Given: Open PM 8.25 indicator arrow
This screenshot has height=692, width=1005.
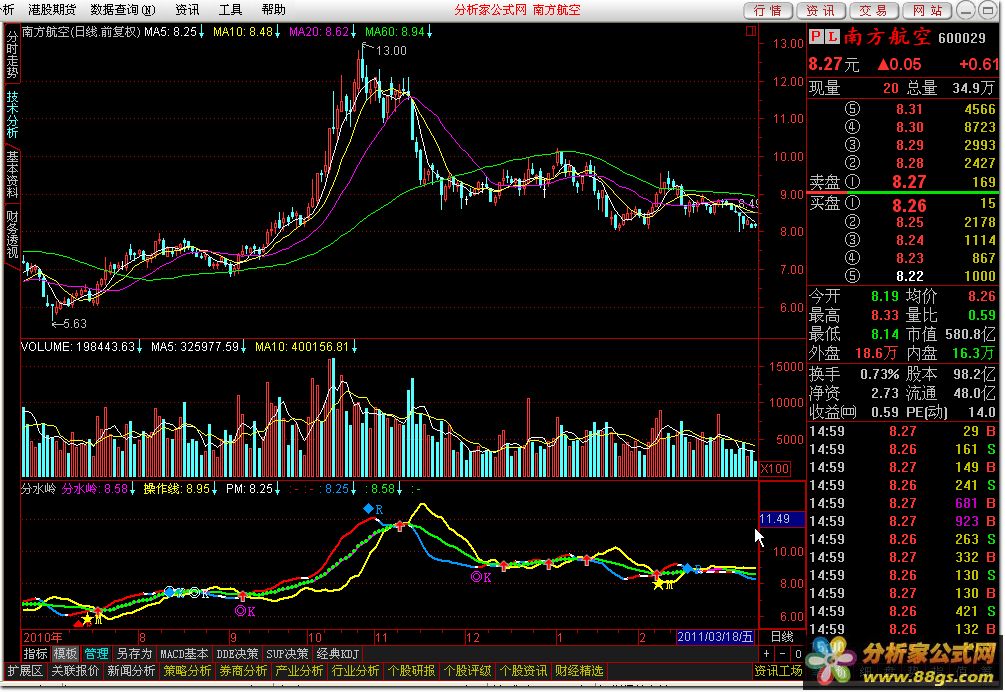Looking at the screenshot, I should pyautogui.click(x=278, y=489).
